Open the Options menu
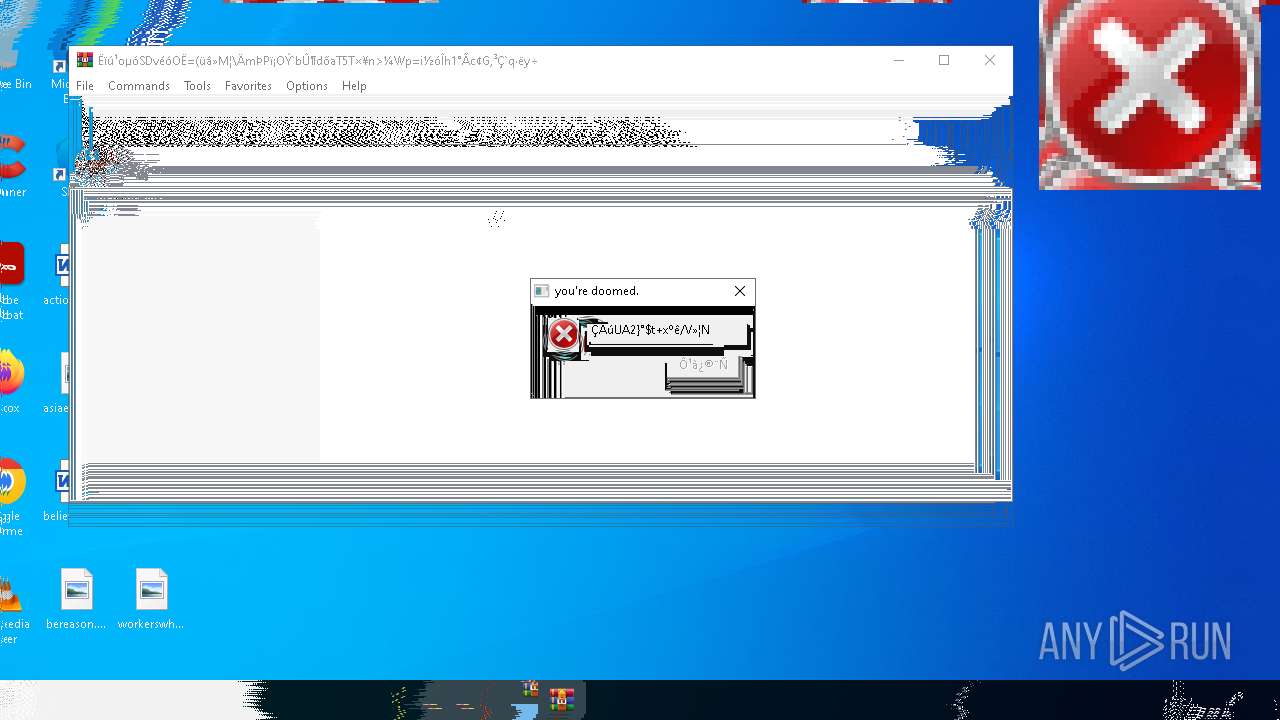This screenshot has width=1280, height=720. click(307, 86)
